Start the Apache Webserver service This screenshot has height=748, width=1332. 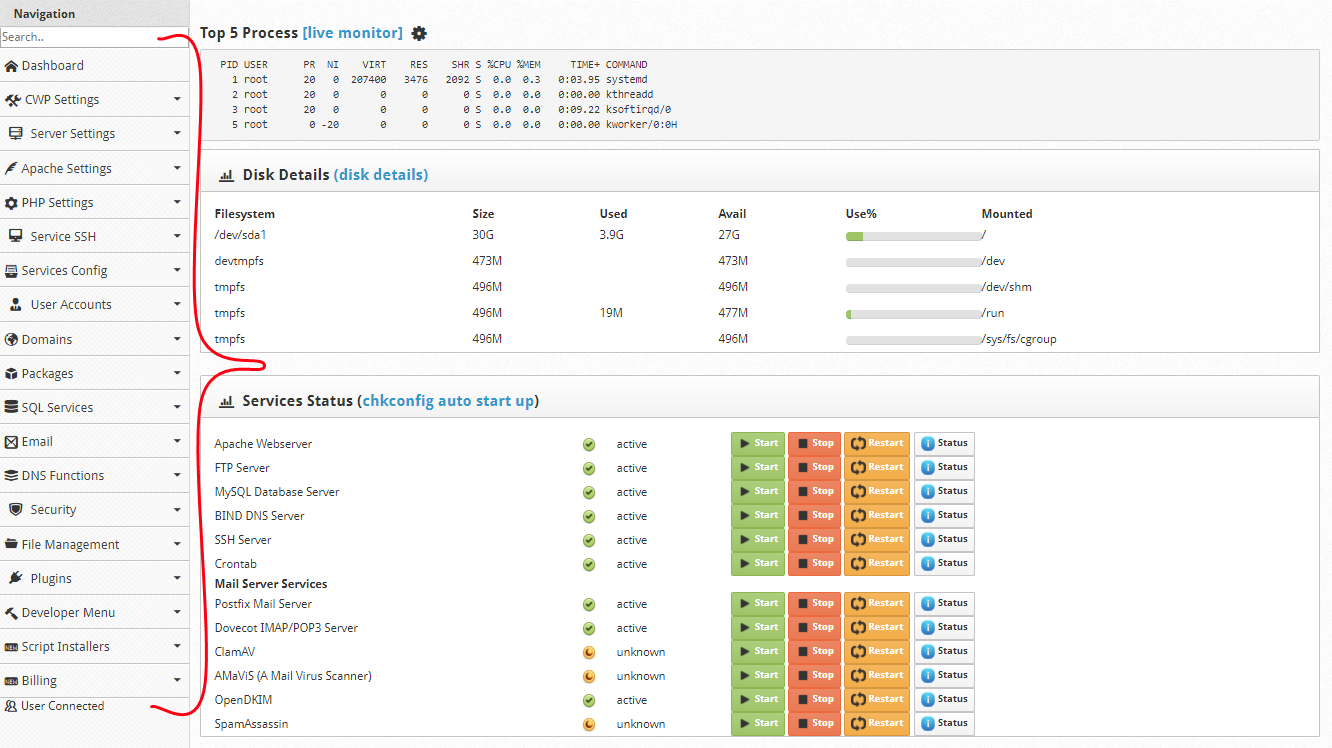(x=758, y=444)
